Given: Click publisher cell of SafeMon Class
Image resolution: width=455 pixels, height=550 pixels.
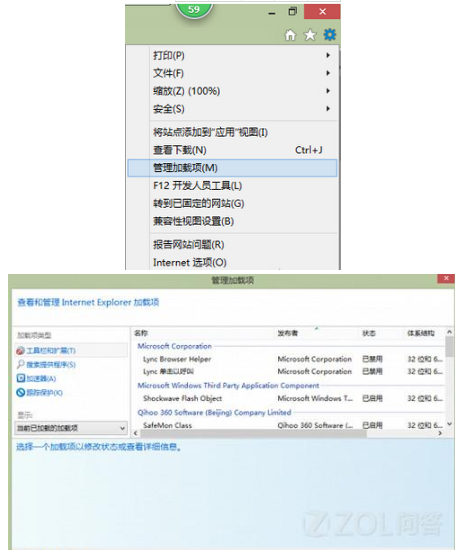Looking at the screenshot, I should [315, 425].
